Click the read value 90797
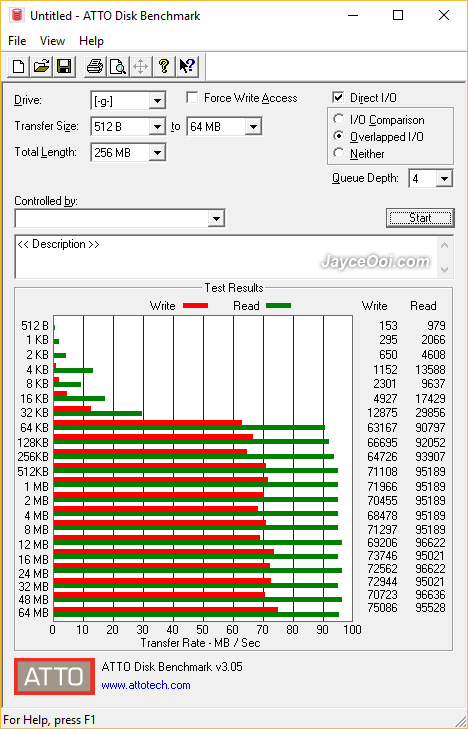This screenshot has width=468, height=729. click(429, 427)
